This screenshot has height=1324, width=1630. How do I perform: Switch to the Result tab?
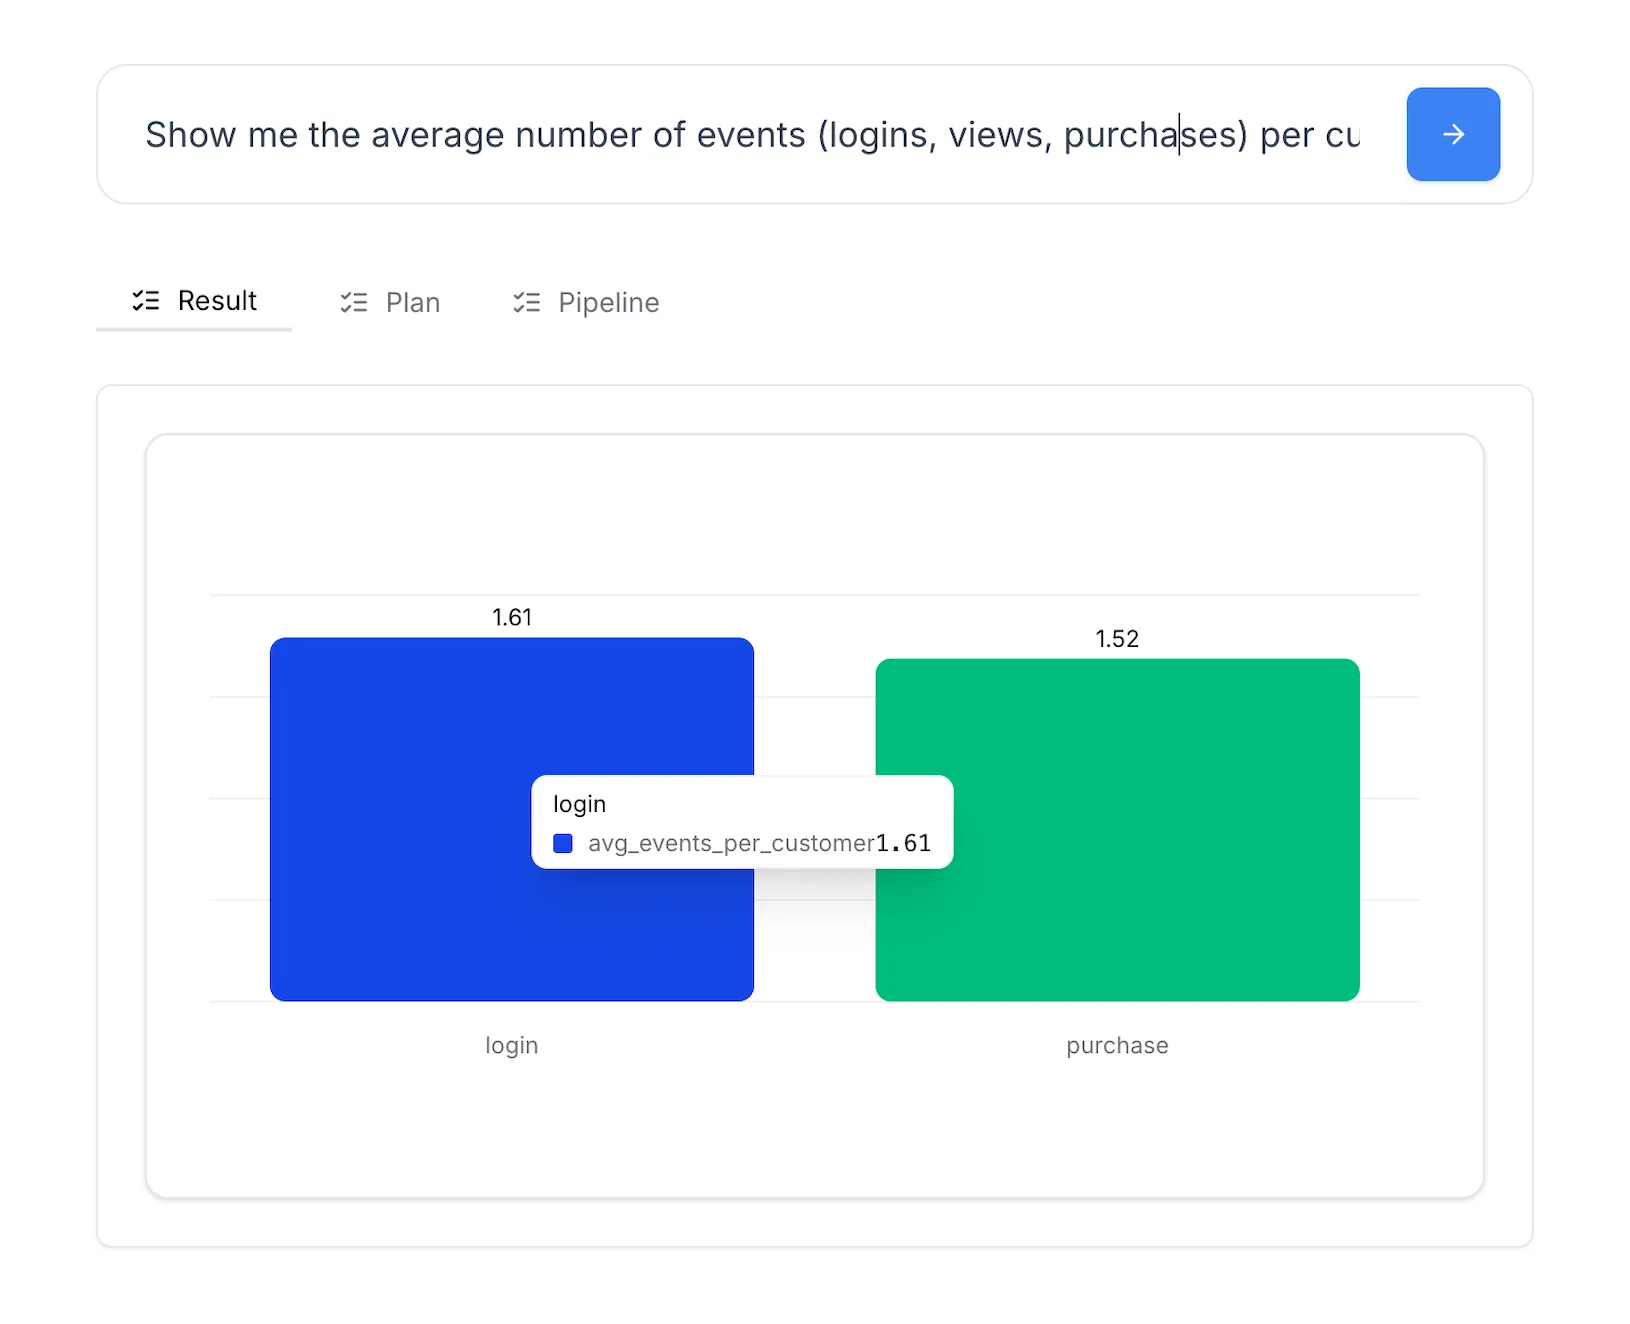217,301
